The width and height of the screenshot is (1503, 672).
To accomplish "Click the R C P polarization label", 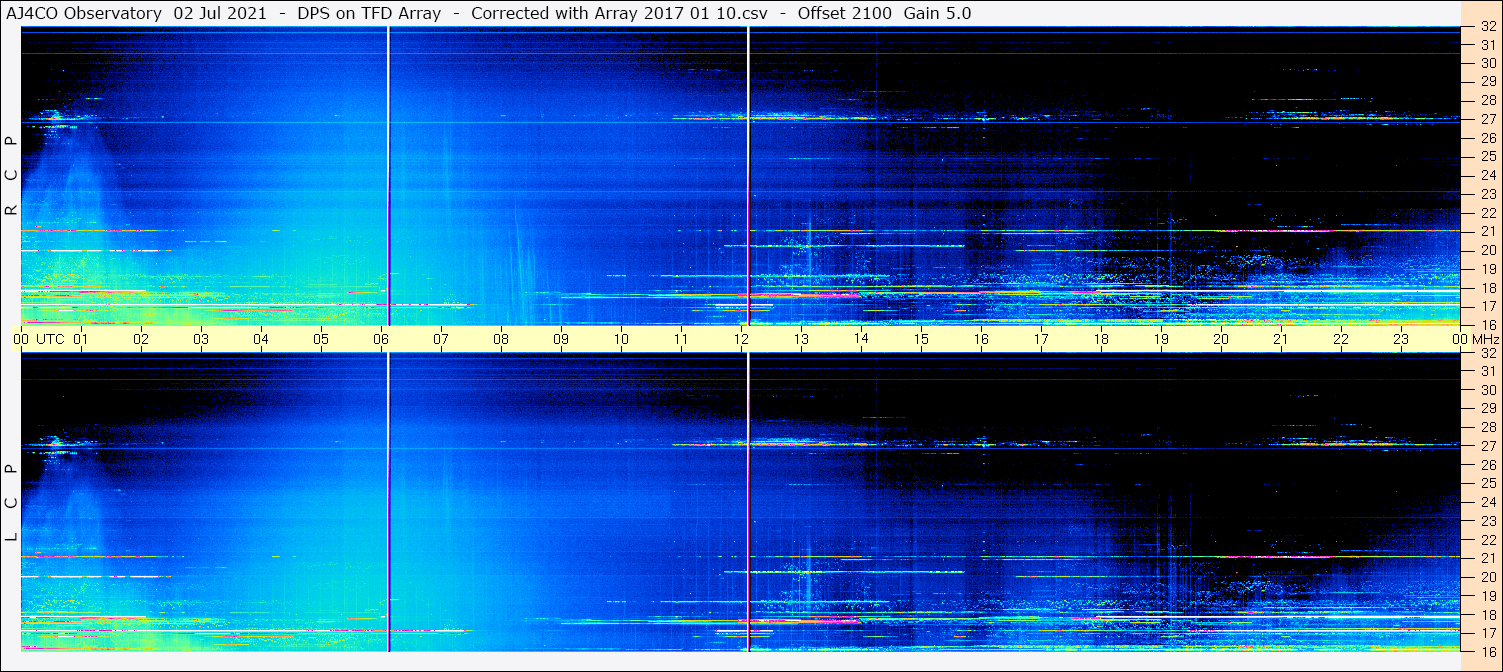I will tap(11, 174).
